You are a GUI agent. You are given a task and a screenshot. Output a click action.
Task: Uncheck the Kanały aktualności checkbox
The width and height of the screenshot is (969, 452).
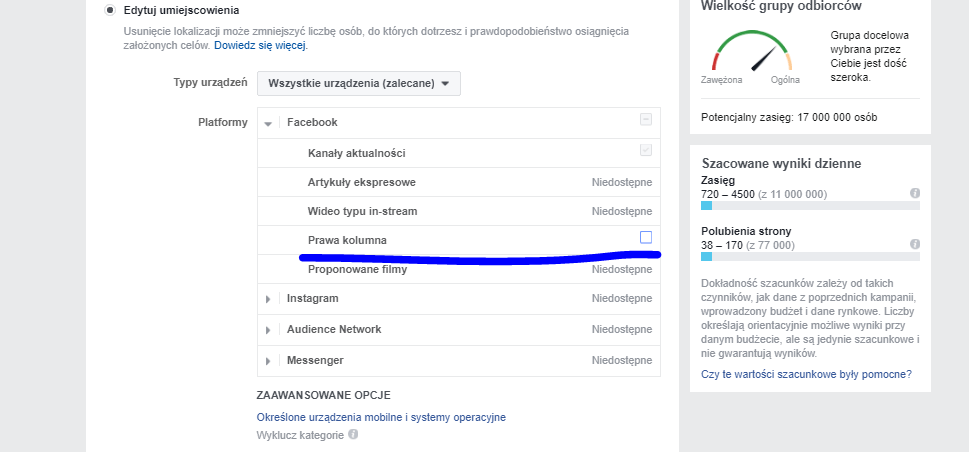click(x=646, y=150)
